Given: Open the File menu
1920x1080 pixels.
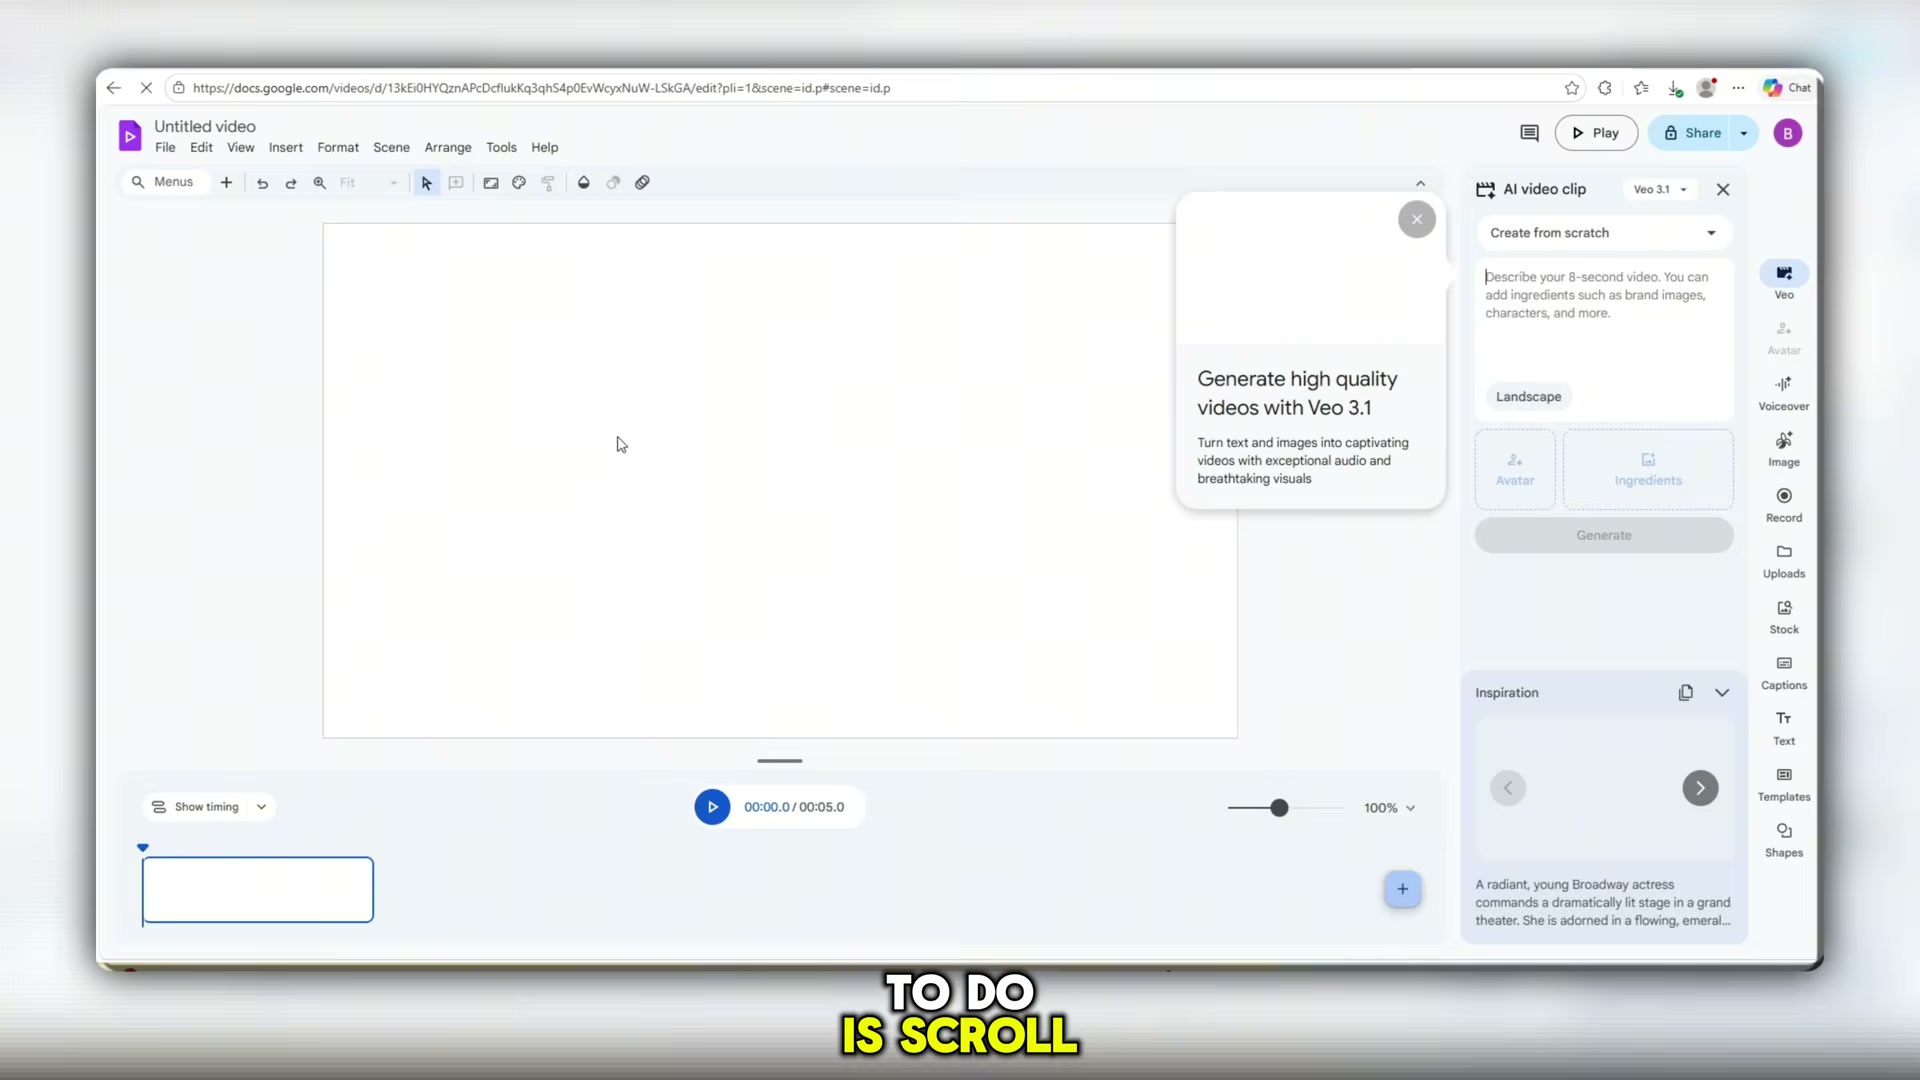Looking at the screenshot, I should tap(165, 147).
